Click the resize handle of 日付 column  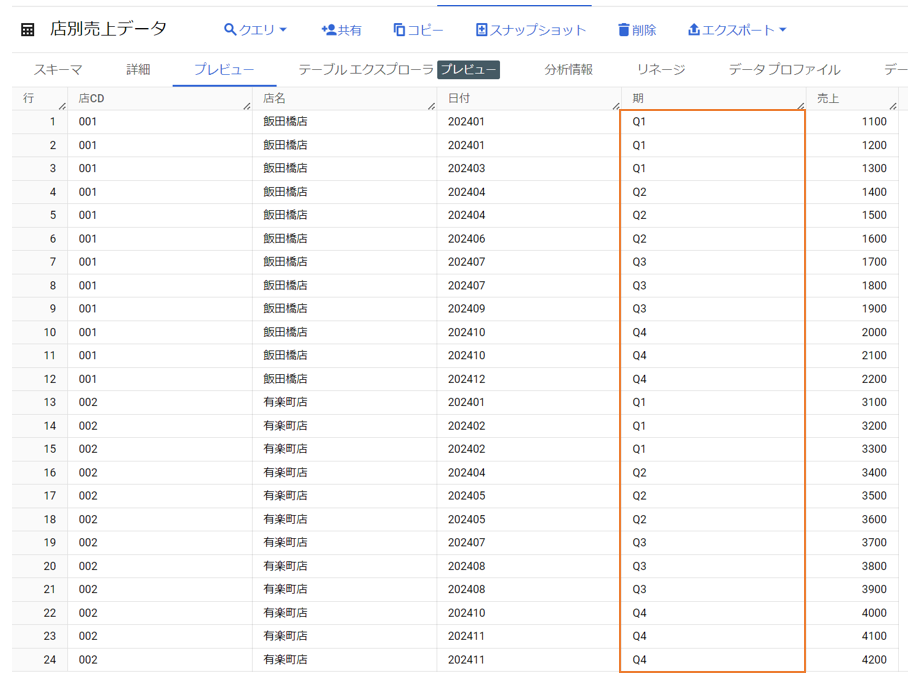[616, 106]
